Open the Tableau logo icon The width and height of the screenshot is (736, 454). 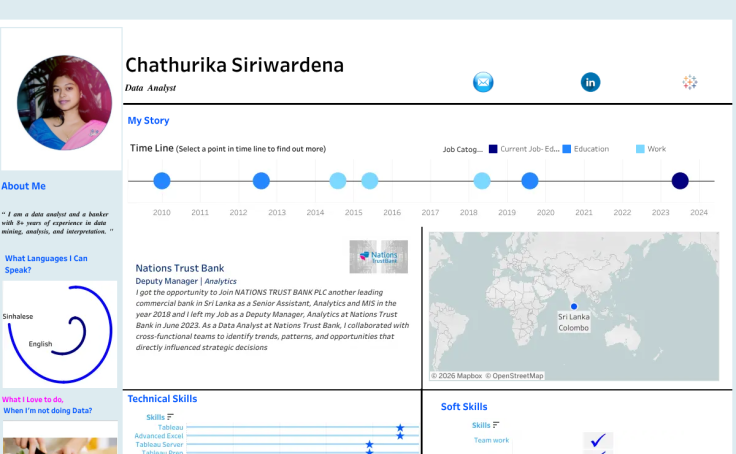690,82
